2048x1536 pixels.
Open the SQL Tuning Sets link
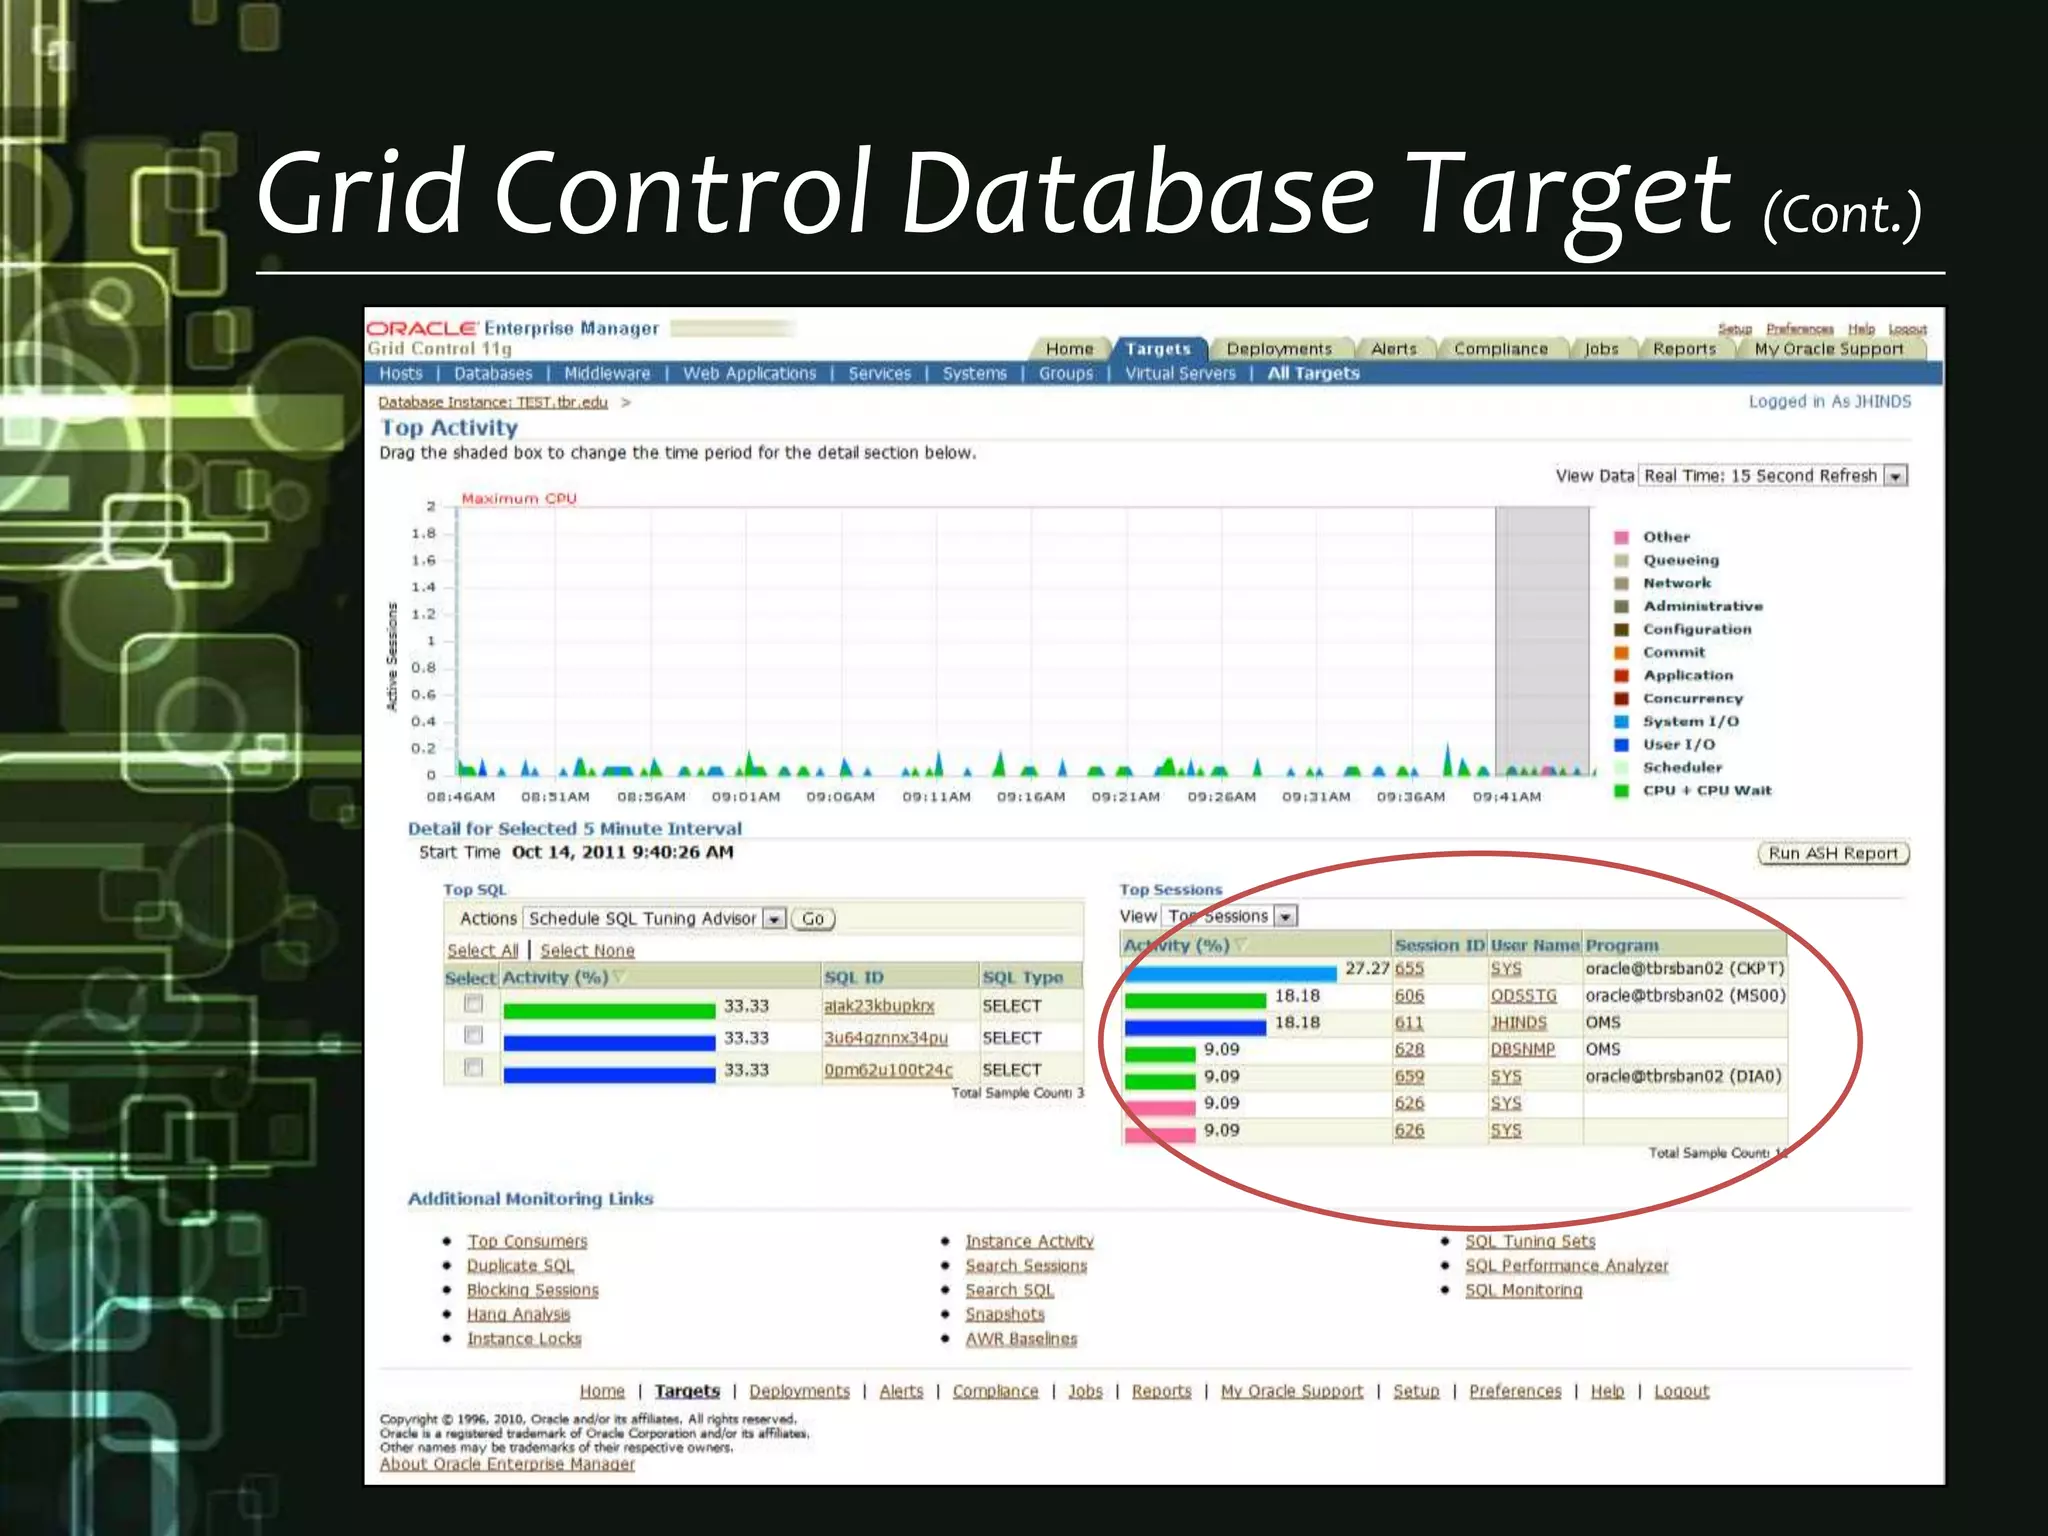coord(1530,1241)
